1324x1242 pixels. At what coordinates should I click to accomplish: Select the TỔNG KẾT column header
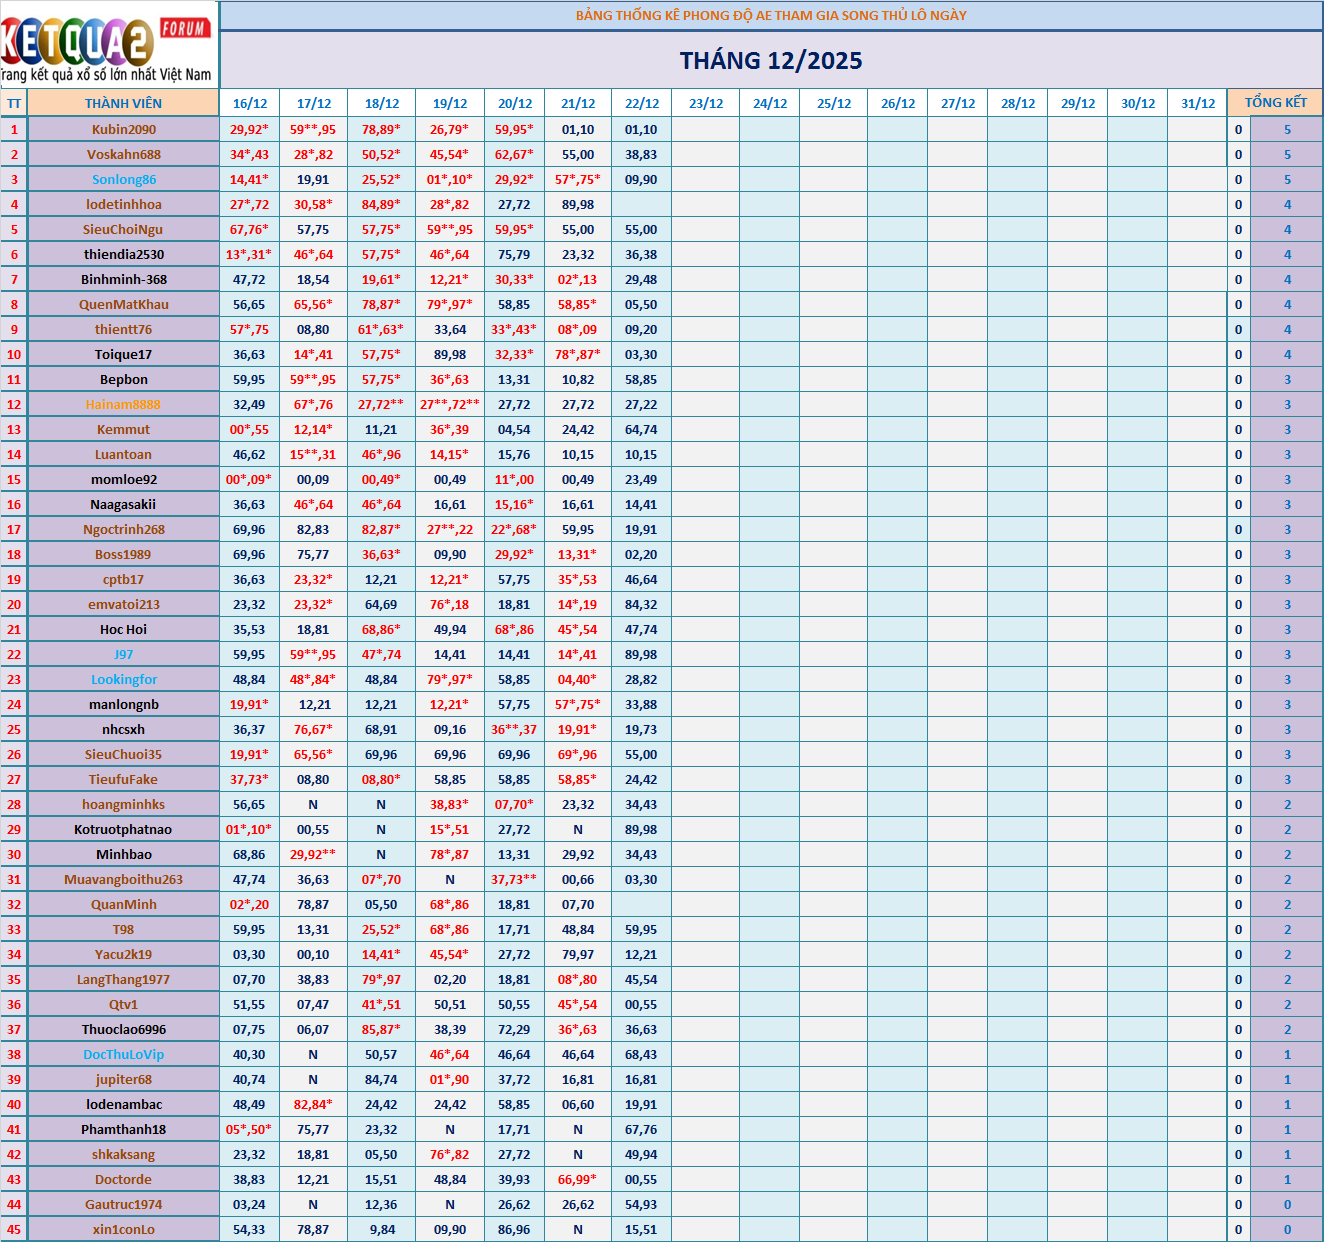[x=1275, y=103]
